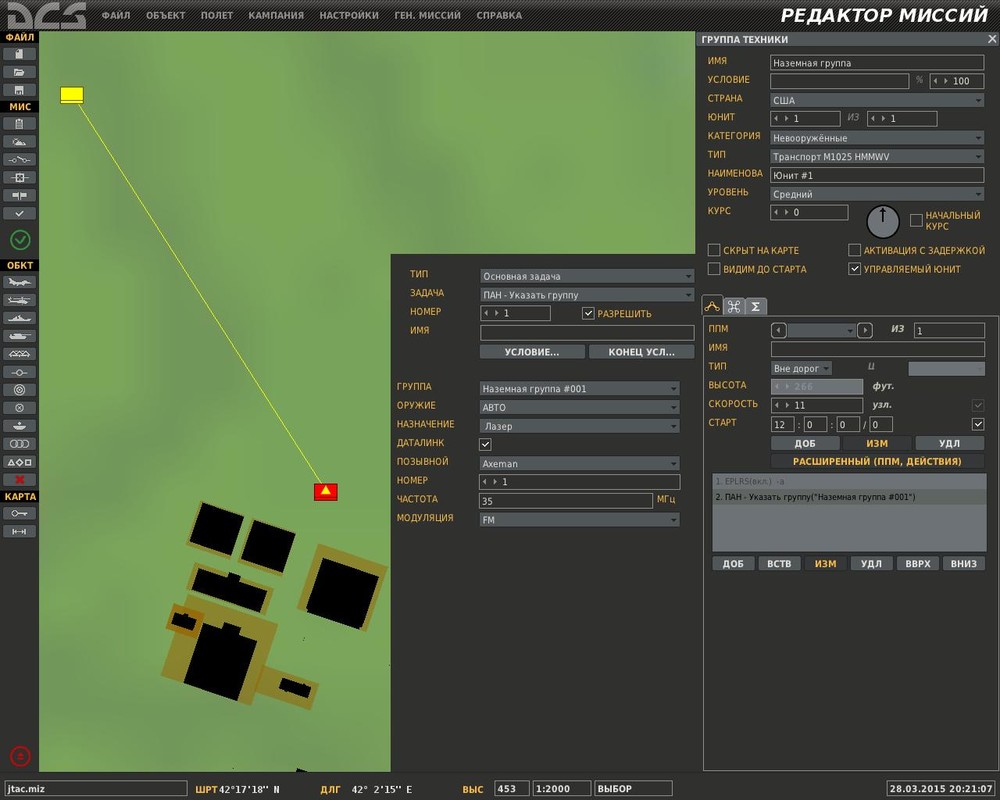Viewport: 1000px width, 800px height.
Task: Click the open mission folder icon
Action: (19, 72)
